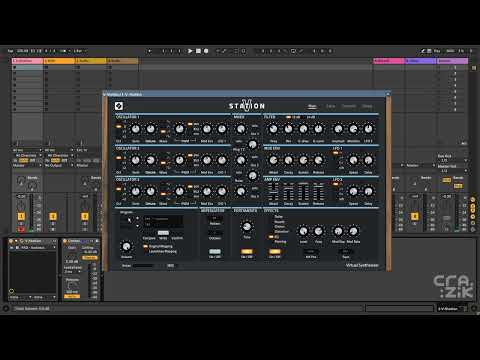Click the Program Volume knob
480x360 pixels.
[x=126, y=247]
